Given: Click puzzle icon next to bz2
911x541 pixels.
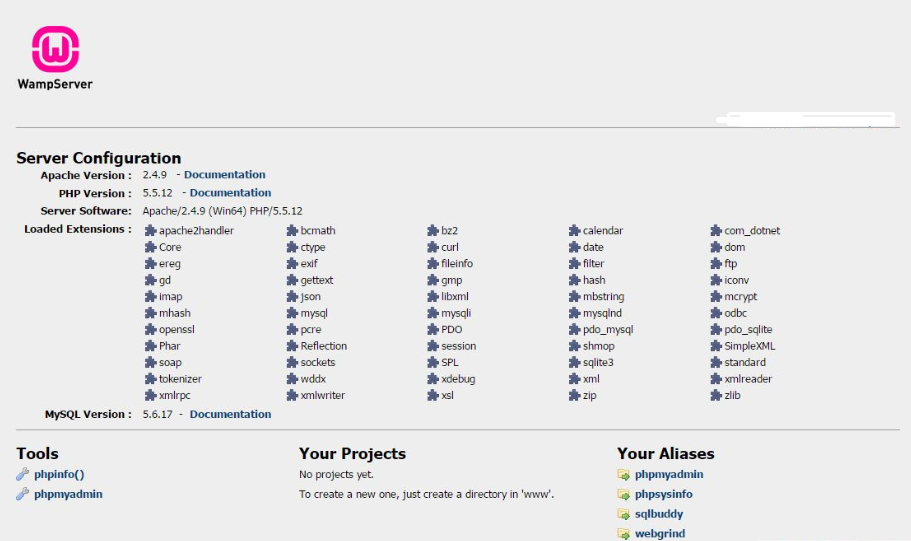Looking at the screenshot, I should click(433, 231).
